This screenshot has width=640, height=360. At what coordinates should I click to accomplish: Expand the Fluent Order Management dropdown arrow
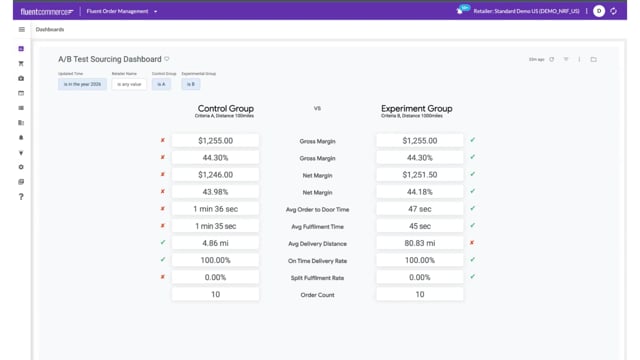pos(156,11)
